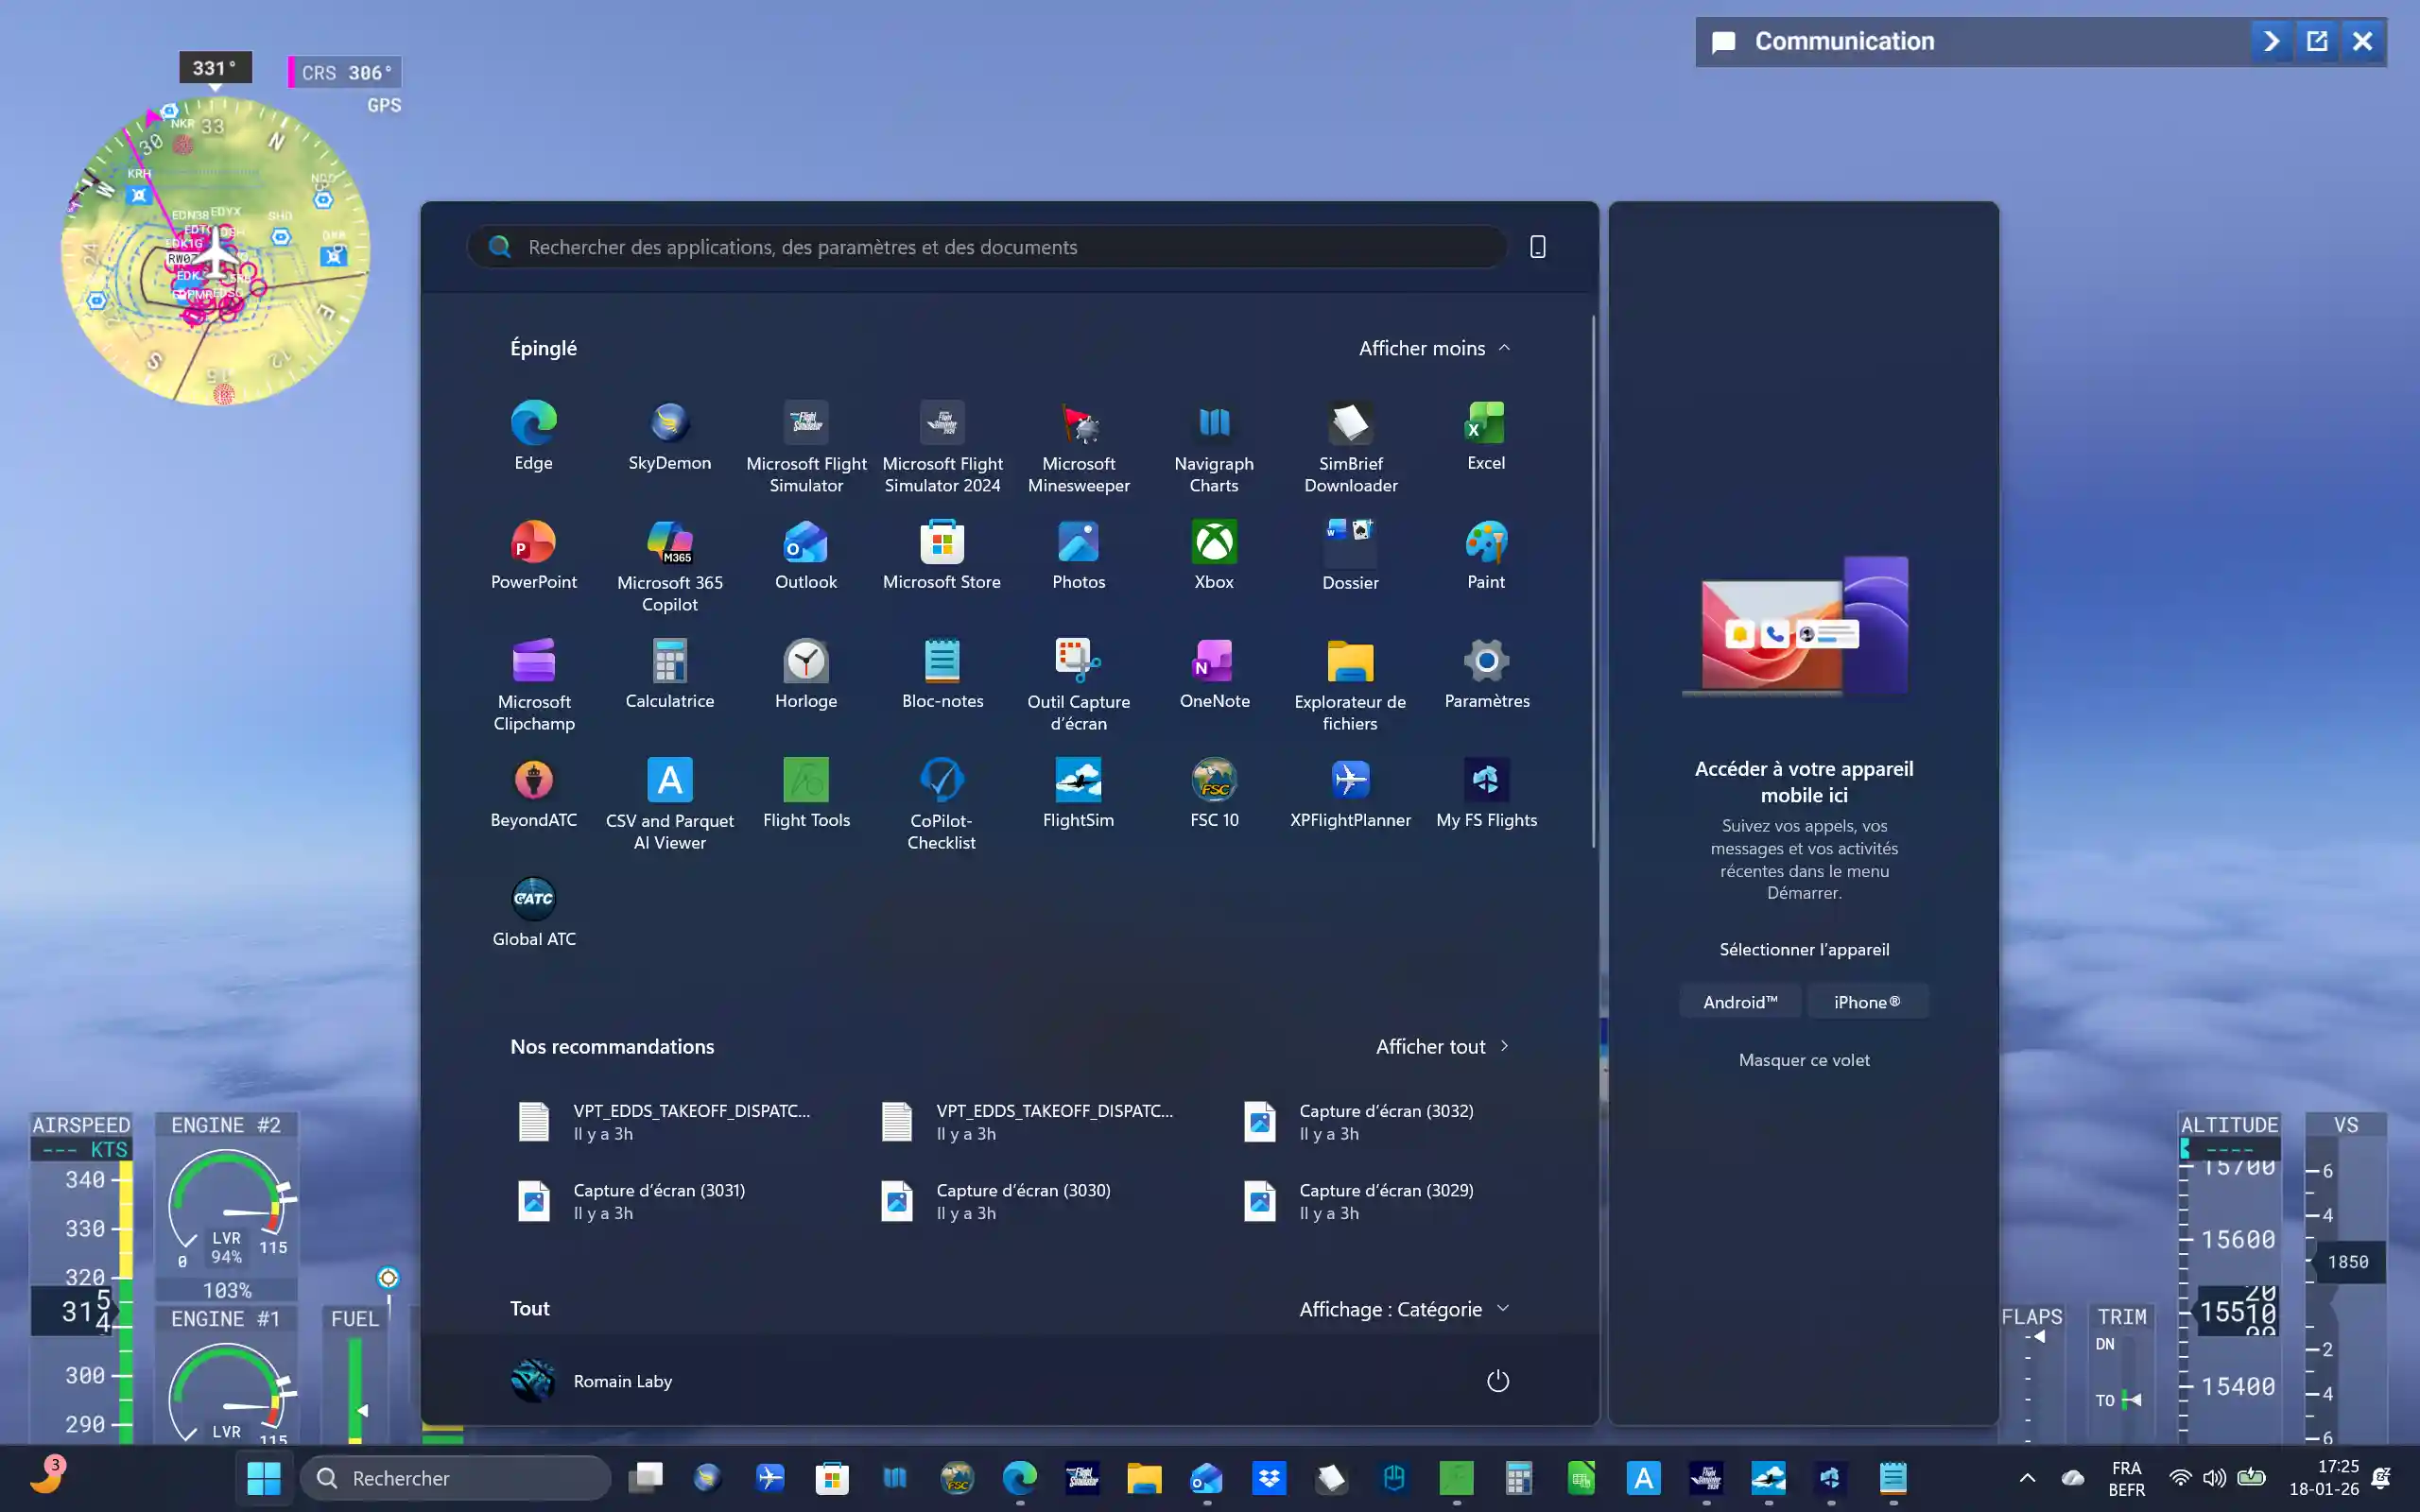The height and width of the screenshot is (1512, 2420).
Task: Select iPhone device option
Action: (1867, 1002)
